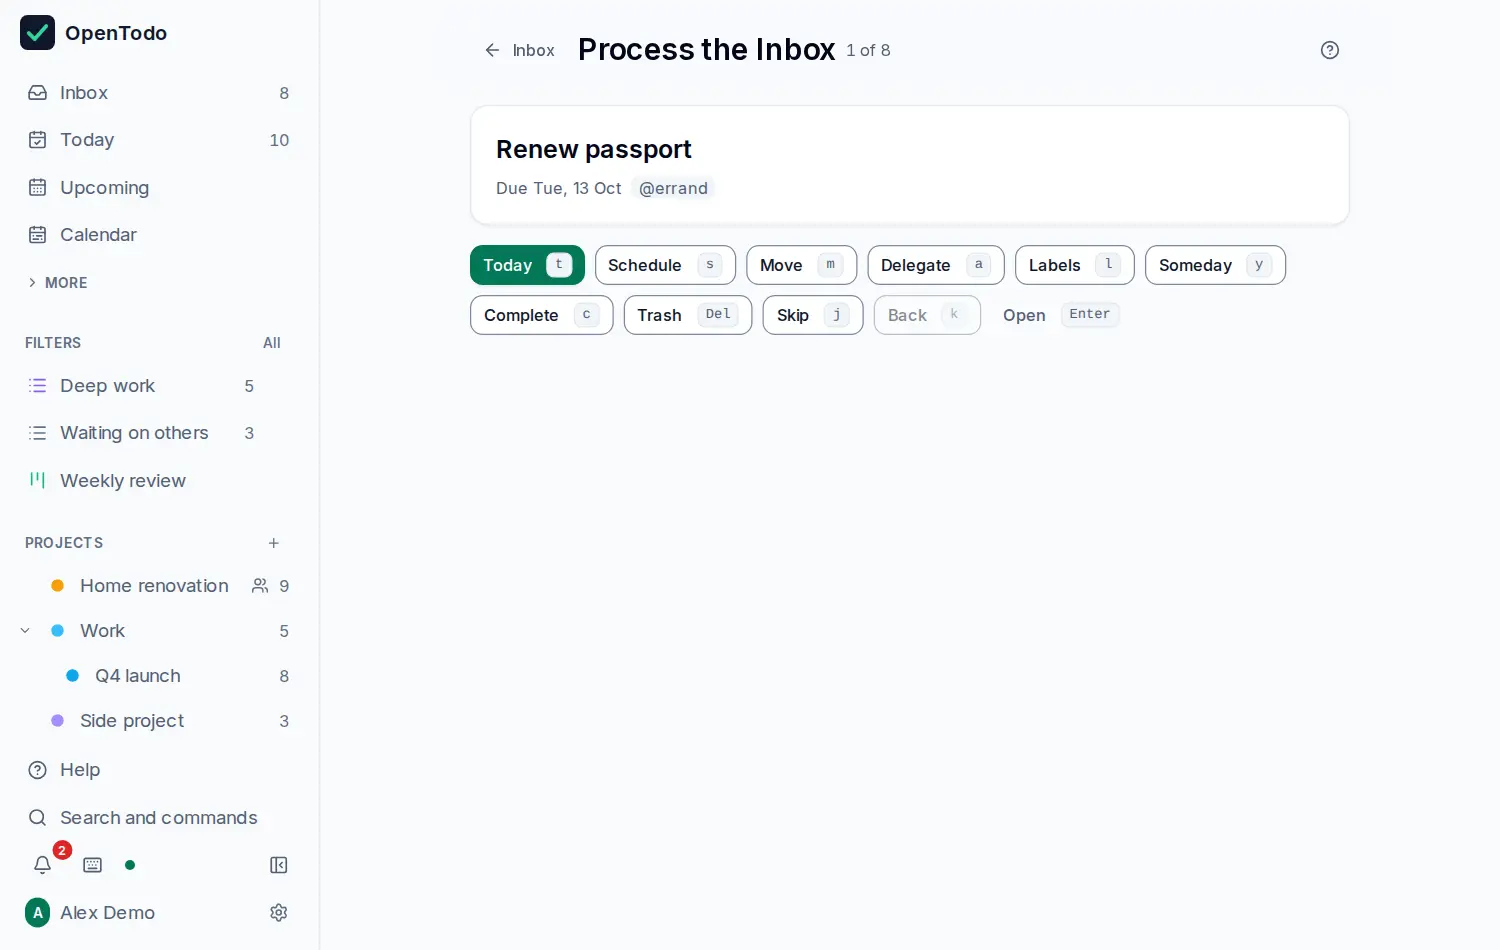The image size is (1500, 950).
Task: Open the Q4 launch subproject
Action: click(x=137, y=676)
